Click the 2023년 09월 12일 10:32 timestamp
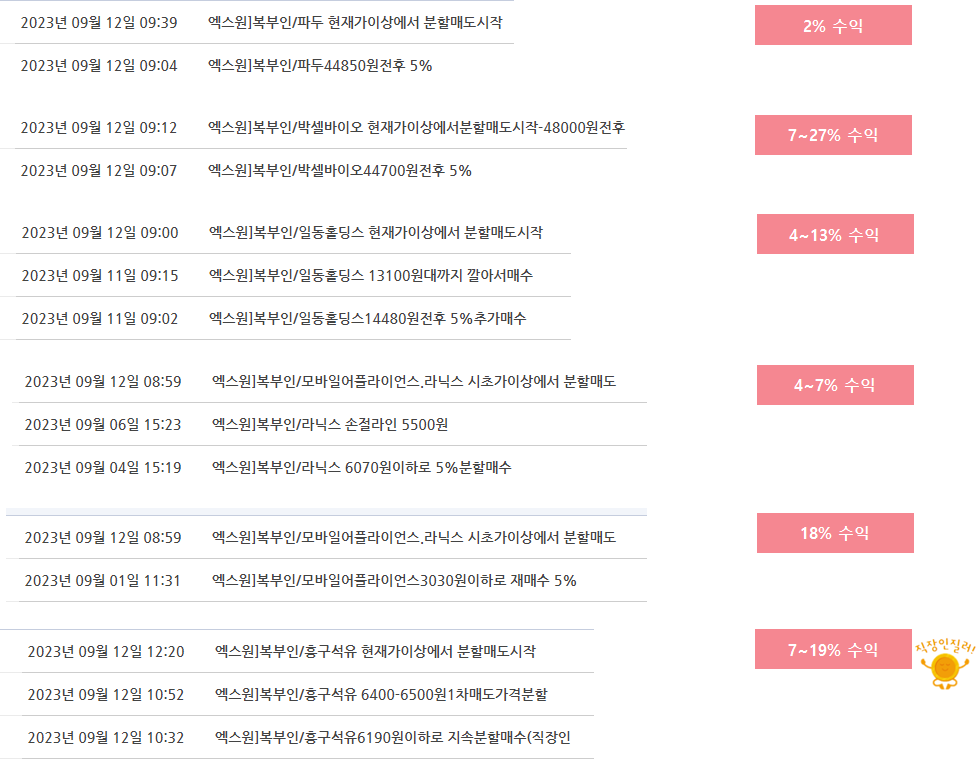 click(x=106, y=738)
